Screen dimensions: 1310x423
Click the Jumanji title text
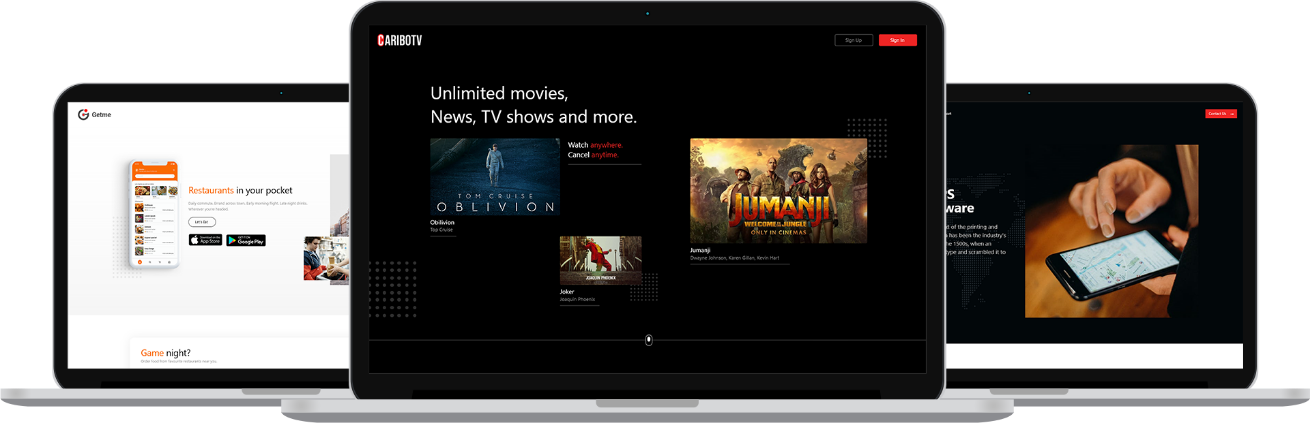pyautogui.click(x=700, y=250)
